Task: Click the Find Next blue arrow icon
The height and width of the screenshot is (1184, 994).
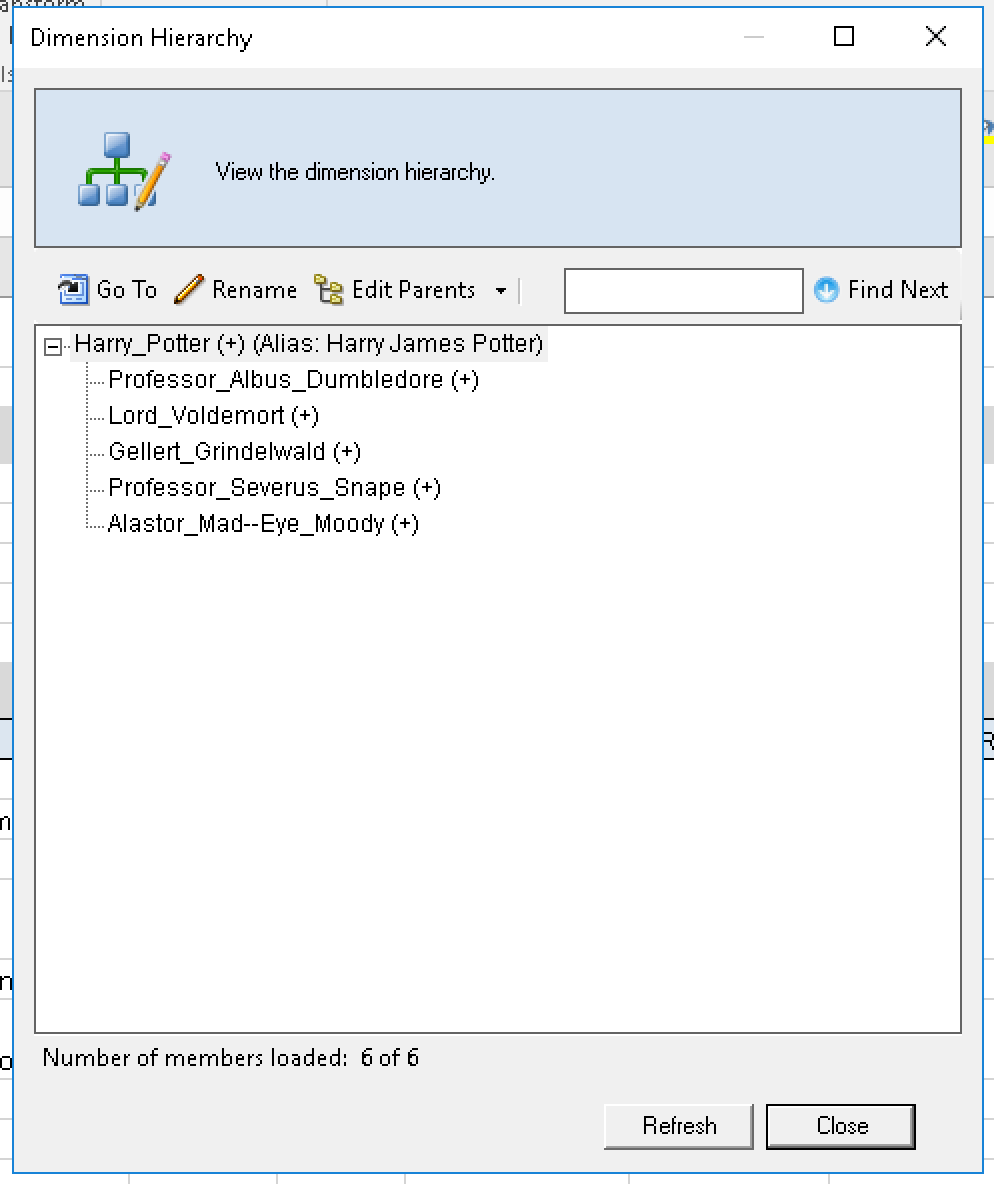Action: tap(826, 290)
